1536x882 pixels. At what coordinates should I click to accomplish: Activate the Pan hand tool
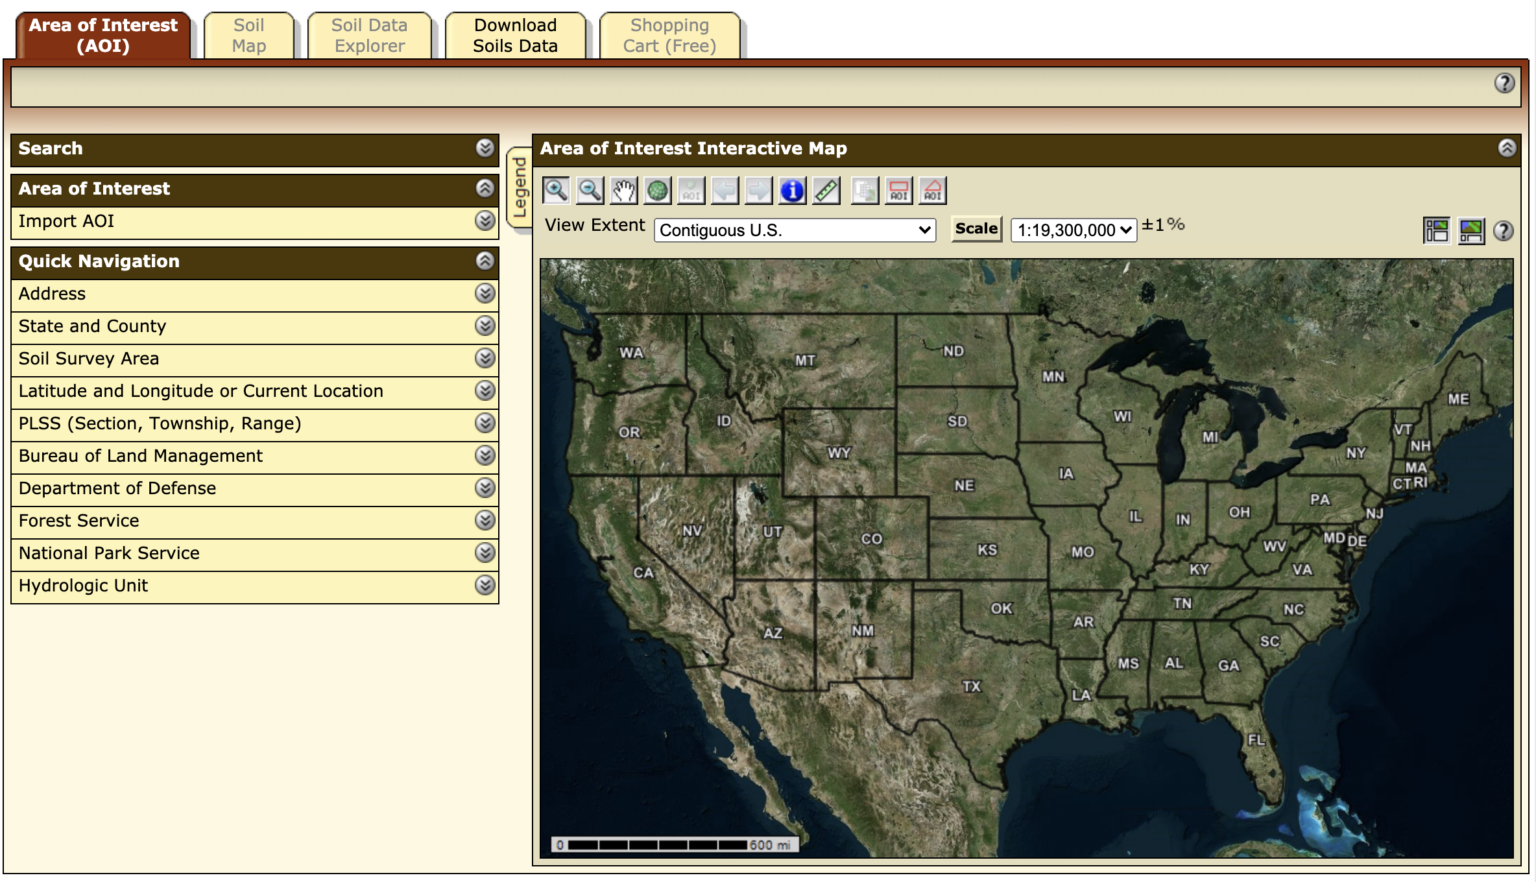(622, 190)
